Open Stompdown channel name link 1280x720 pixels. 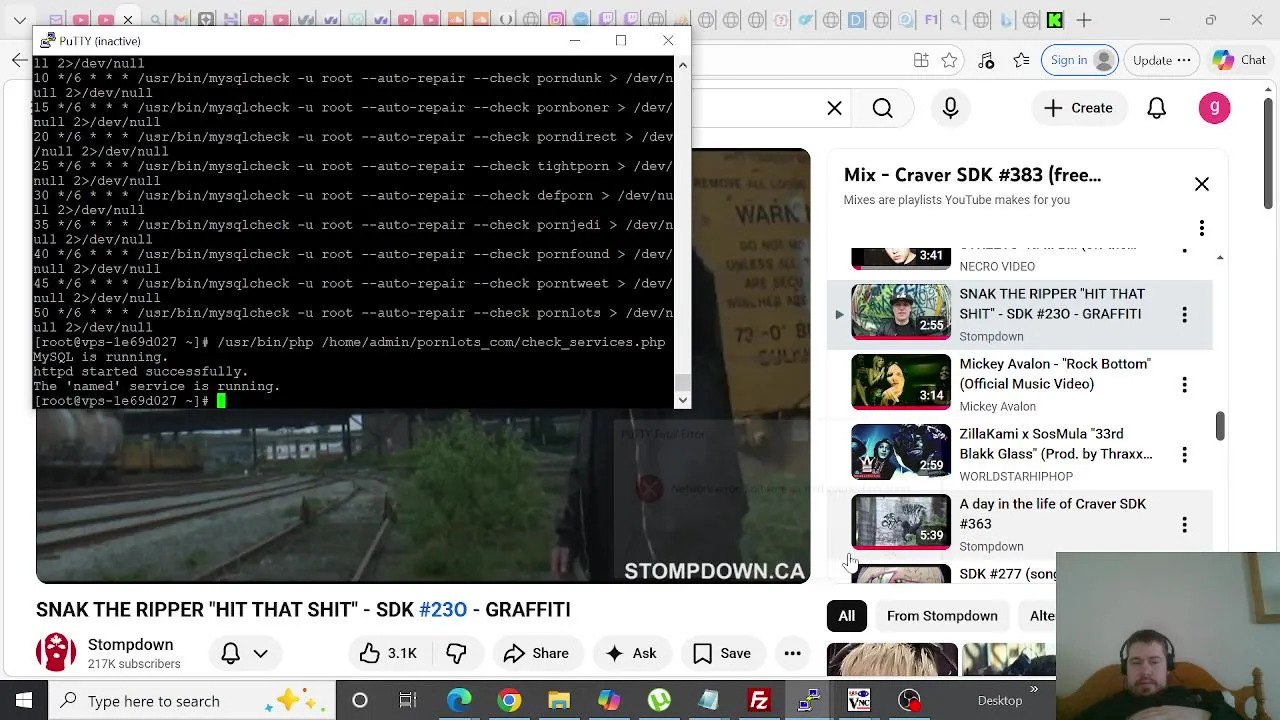click(130, 645)
